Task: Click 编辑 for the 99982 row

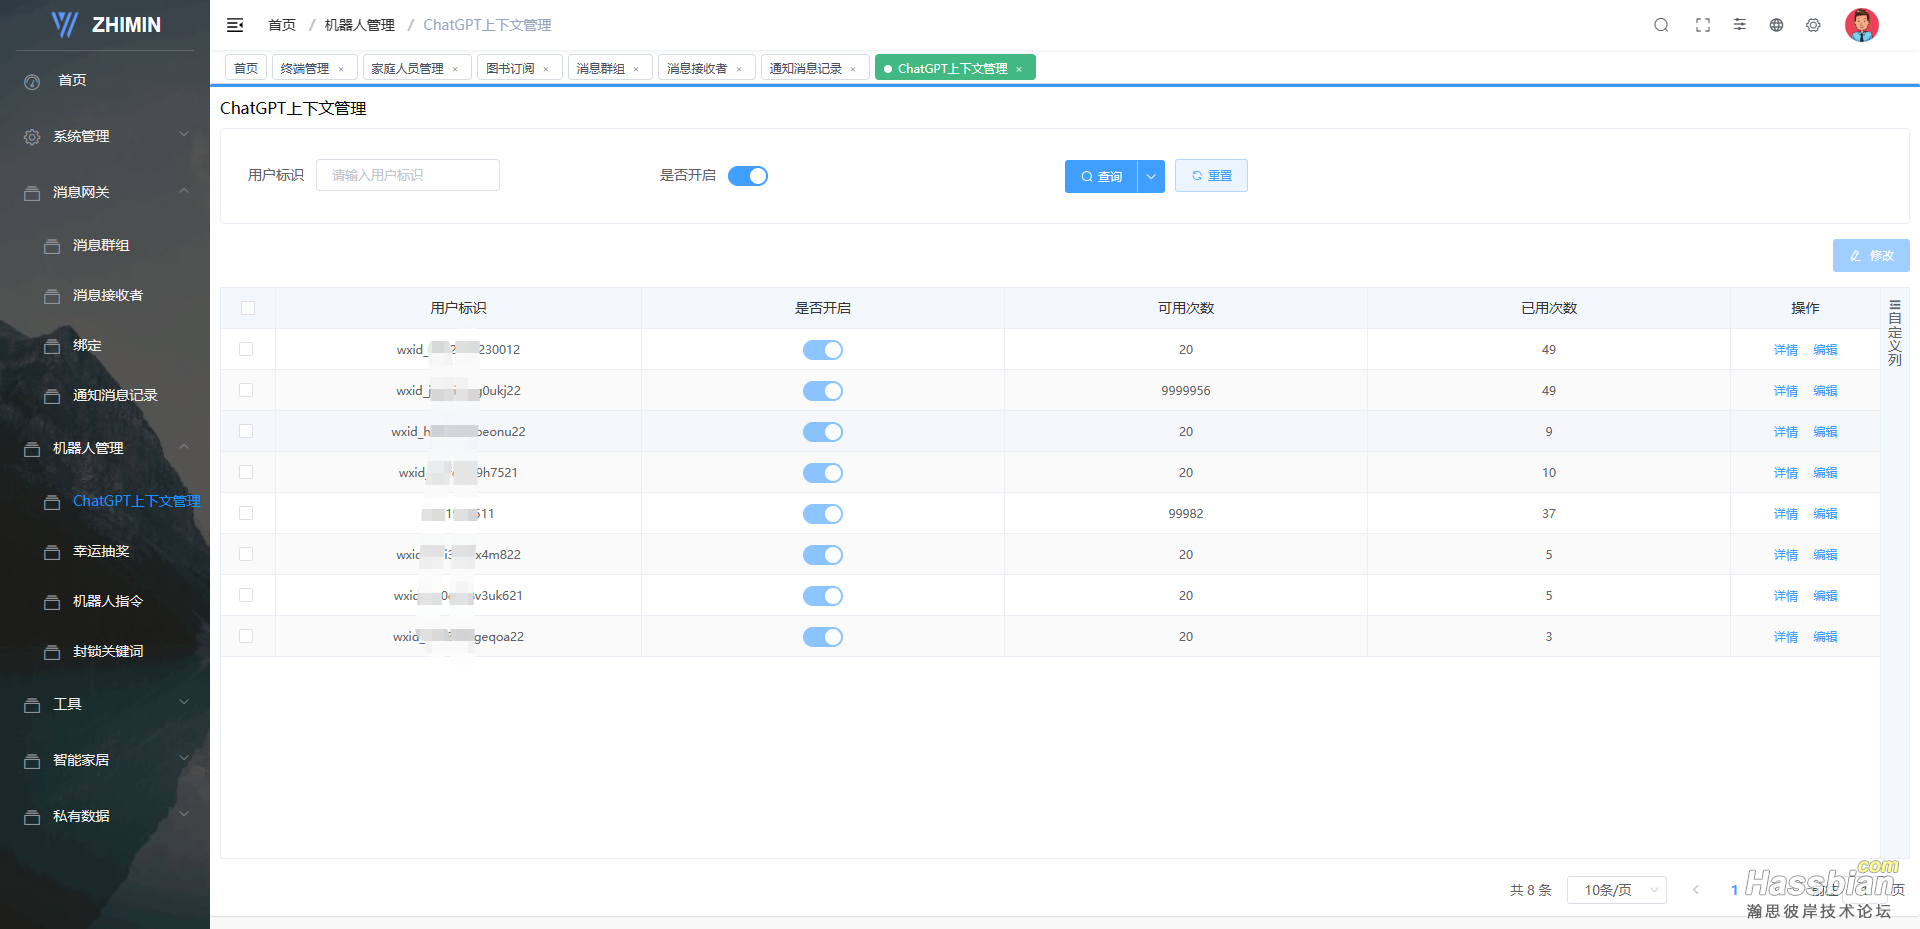Action: (1826, 514)
